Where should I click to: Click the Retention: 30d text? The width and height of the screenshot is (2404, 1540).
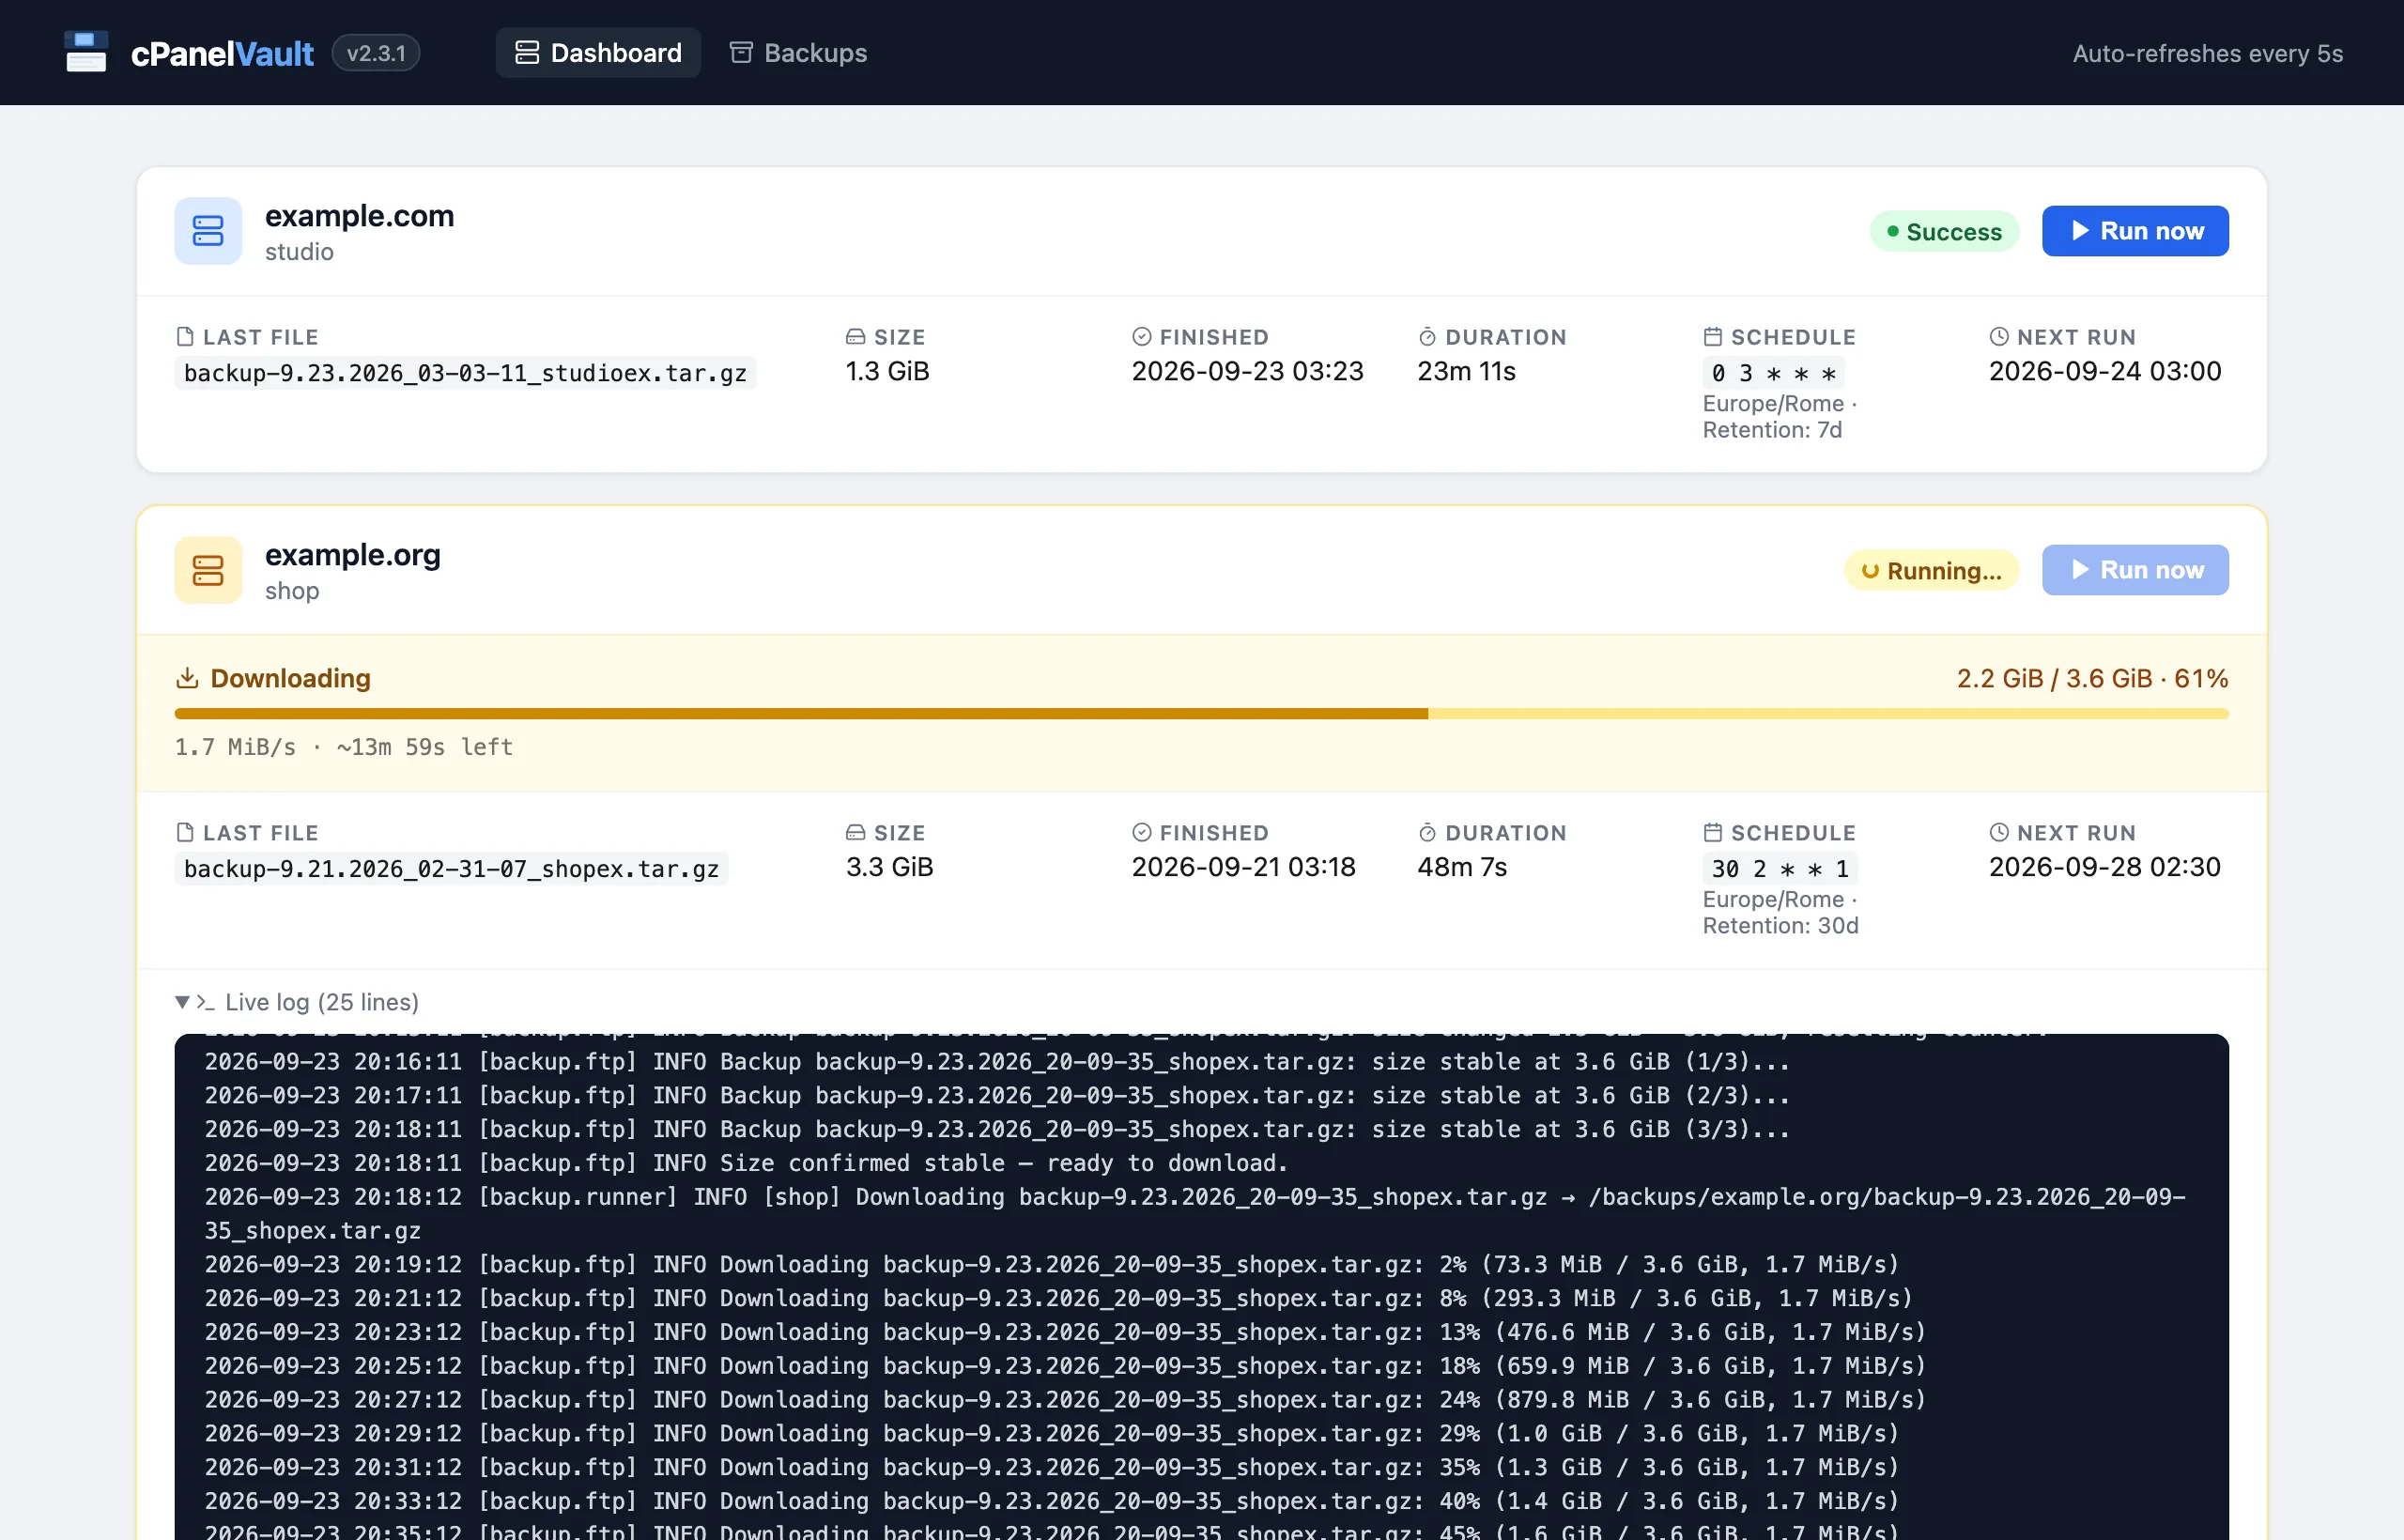coord(1781,926)
